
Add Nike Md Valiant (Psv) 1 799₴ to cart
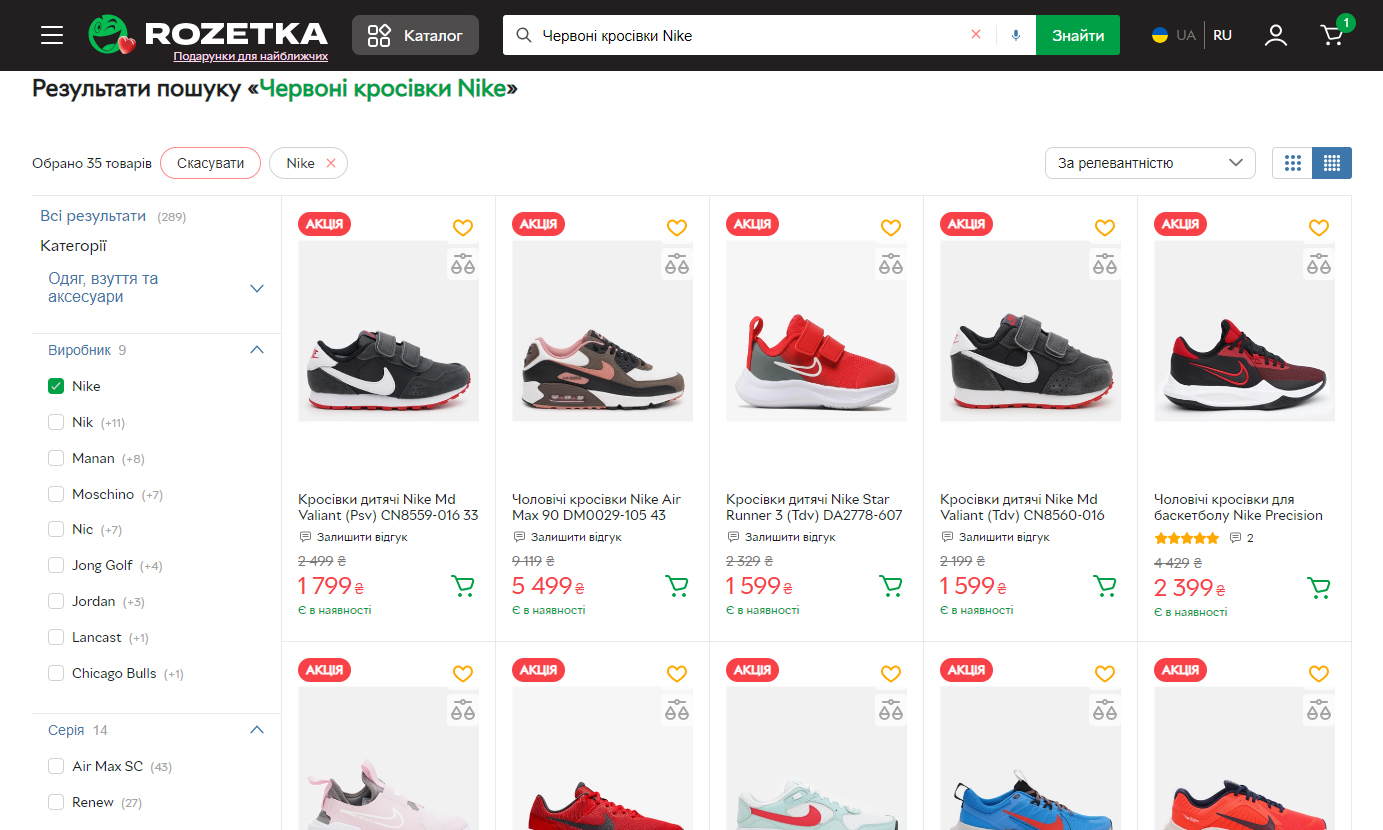click(463, 586)
